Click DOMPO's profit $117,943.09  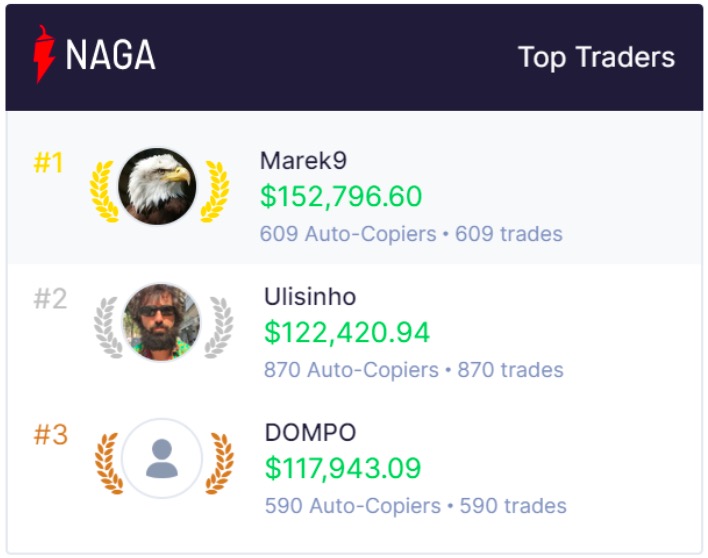(343, 468)
